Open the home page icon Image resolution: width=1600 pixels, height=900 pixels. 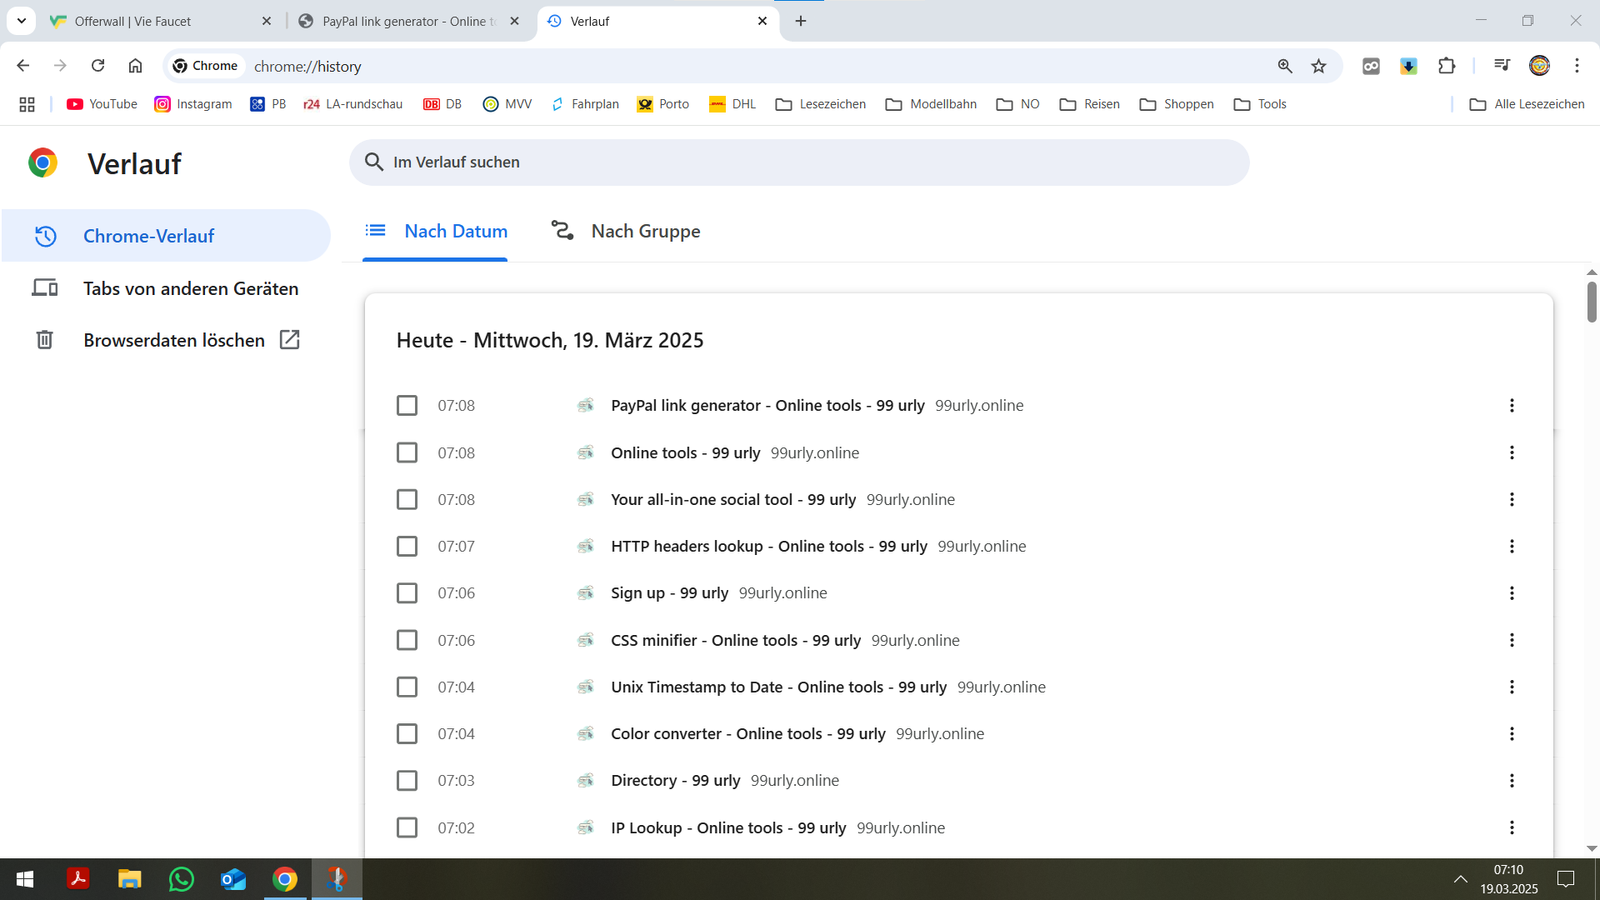[x=135, y=66]
